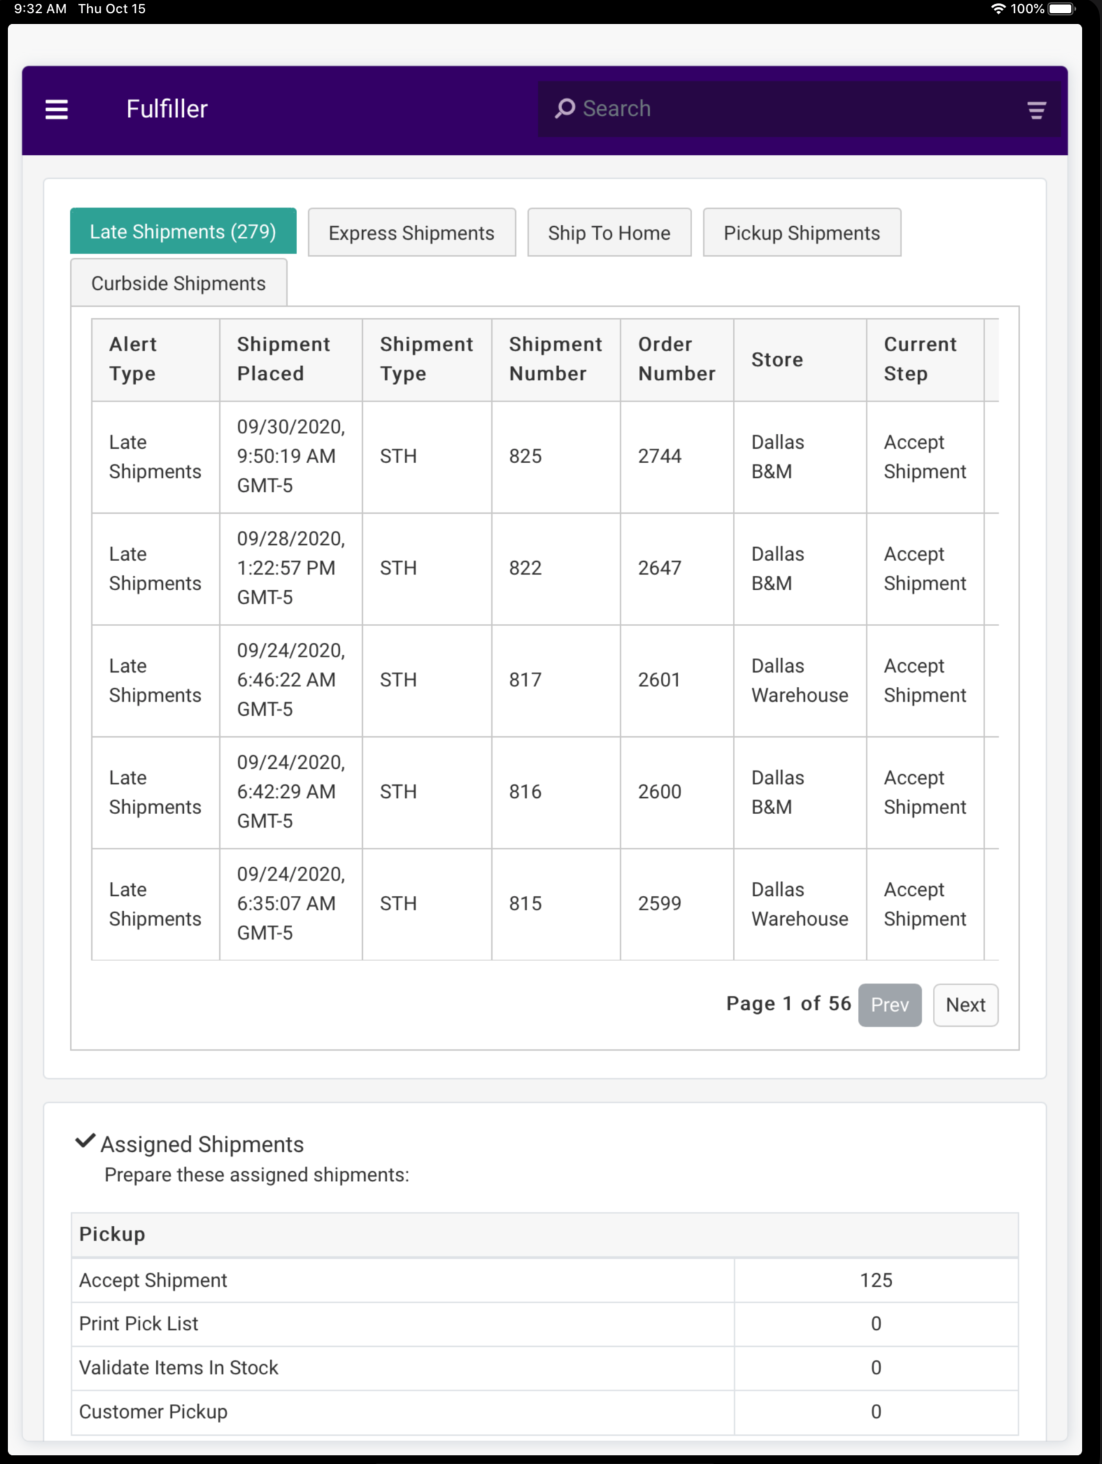Click the Pickup section header
Viewport: 1102px width, 1464px height.
tap(545, 1235)
